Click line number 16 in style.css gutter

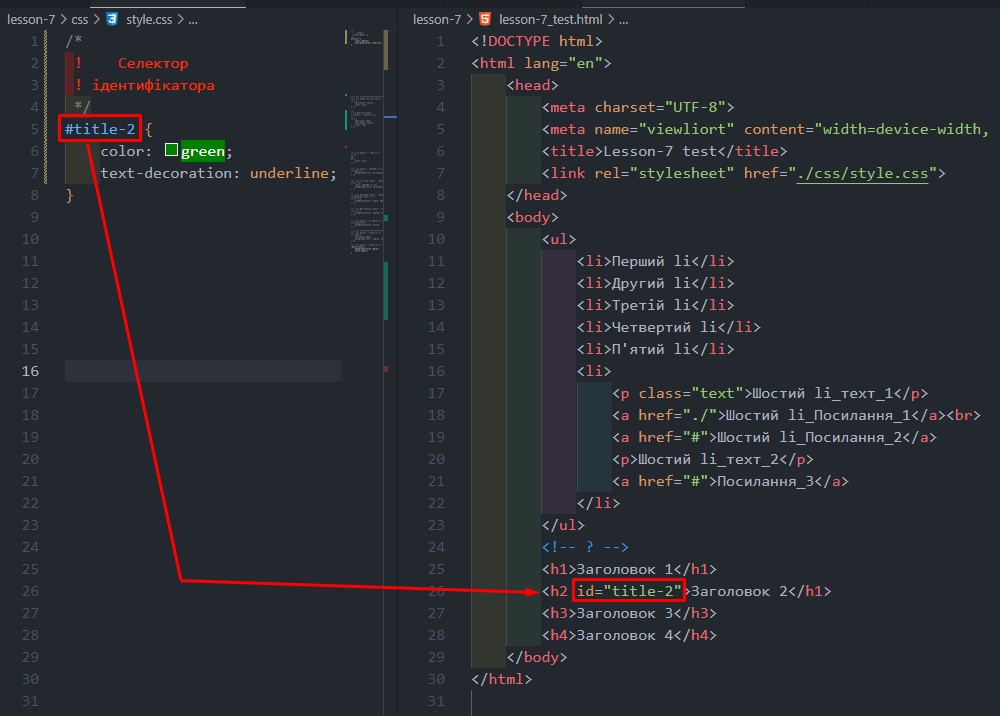(x=30, y=371)
